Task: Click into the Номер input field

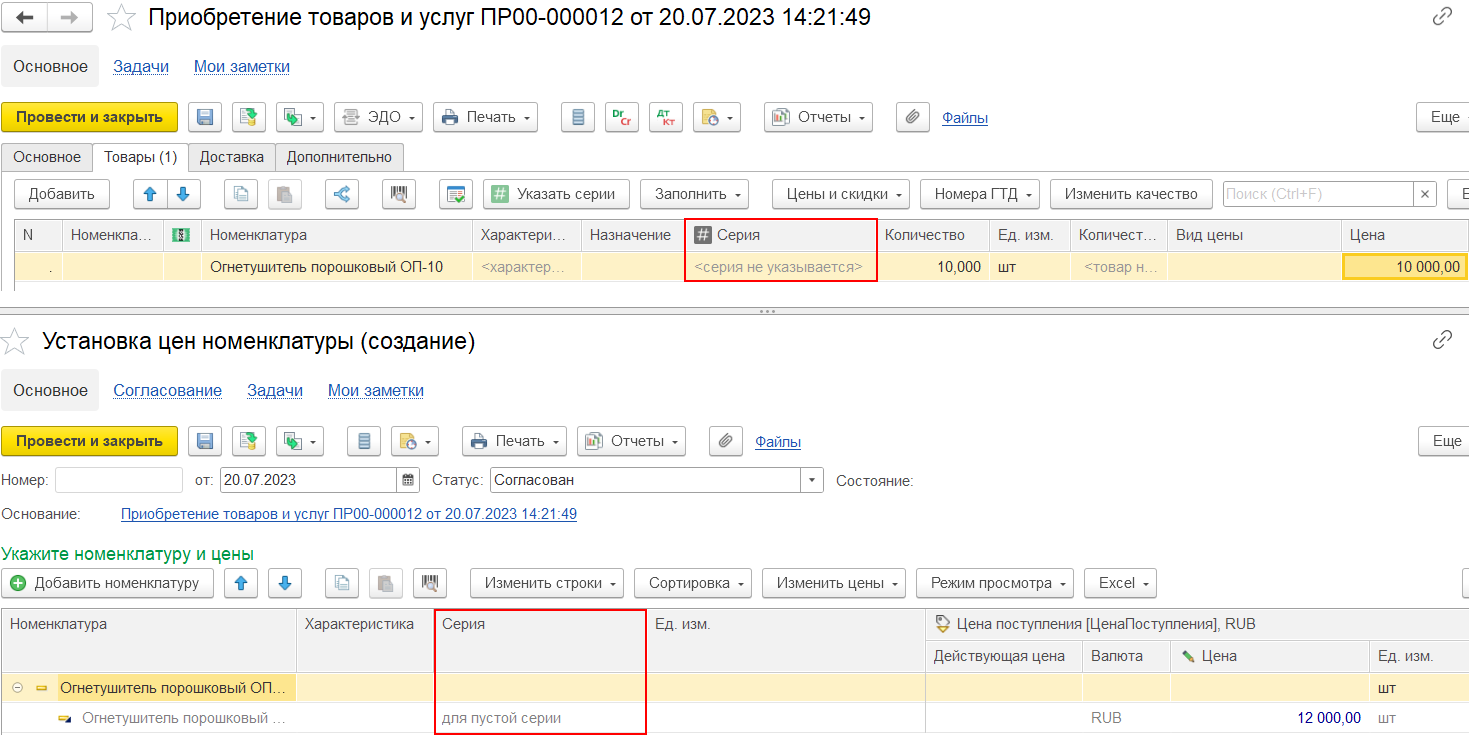Action: tap(118, 480)
